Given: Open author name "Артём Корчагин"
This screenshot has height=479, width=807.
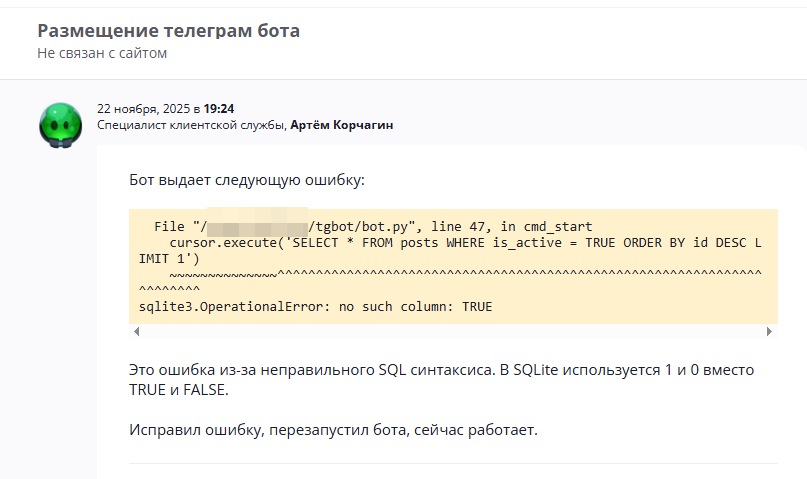Looking at the screenshot, I should (x=342, y=125).
